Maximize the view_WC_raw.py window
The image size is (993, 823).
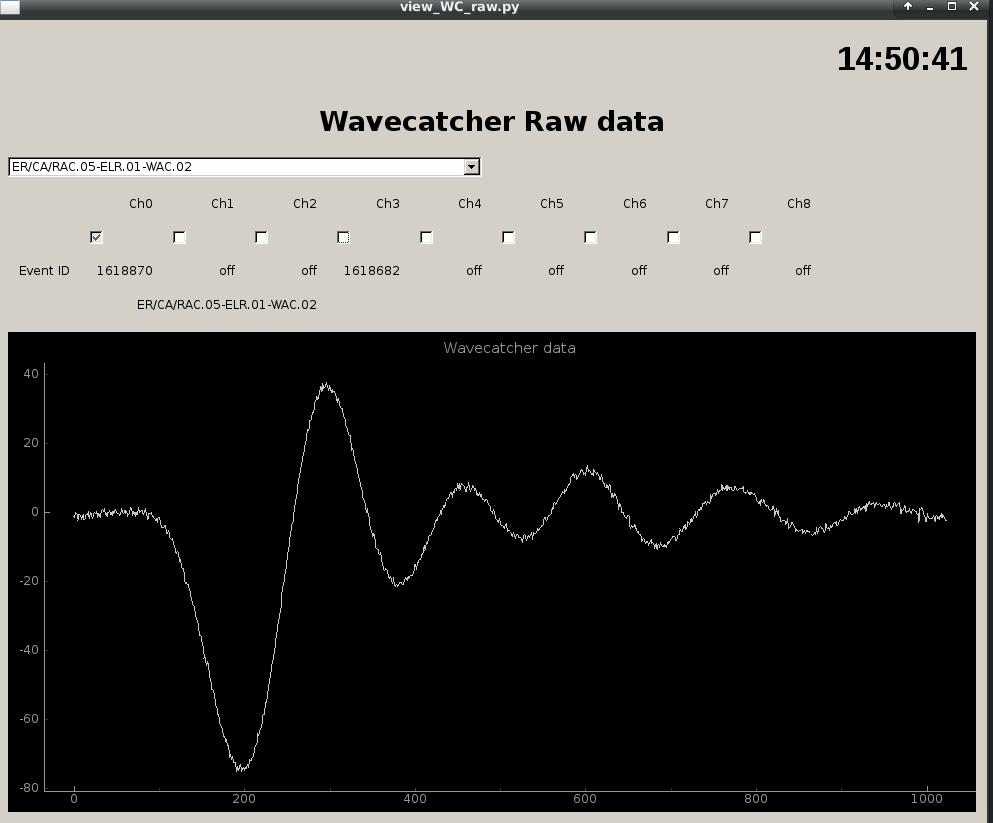click(952, 7)
